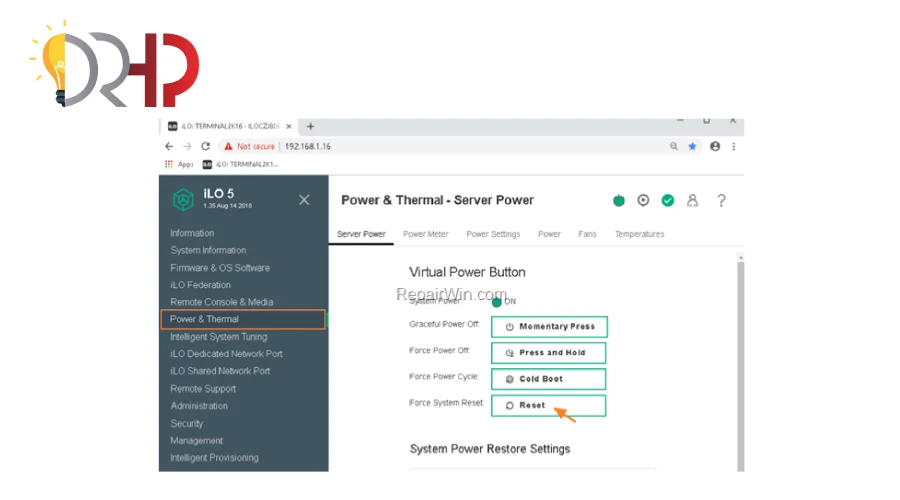Open Security in sidebar
The image size is (900, 500).
point(187,423)
